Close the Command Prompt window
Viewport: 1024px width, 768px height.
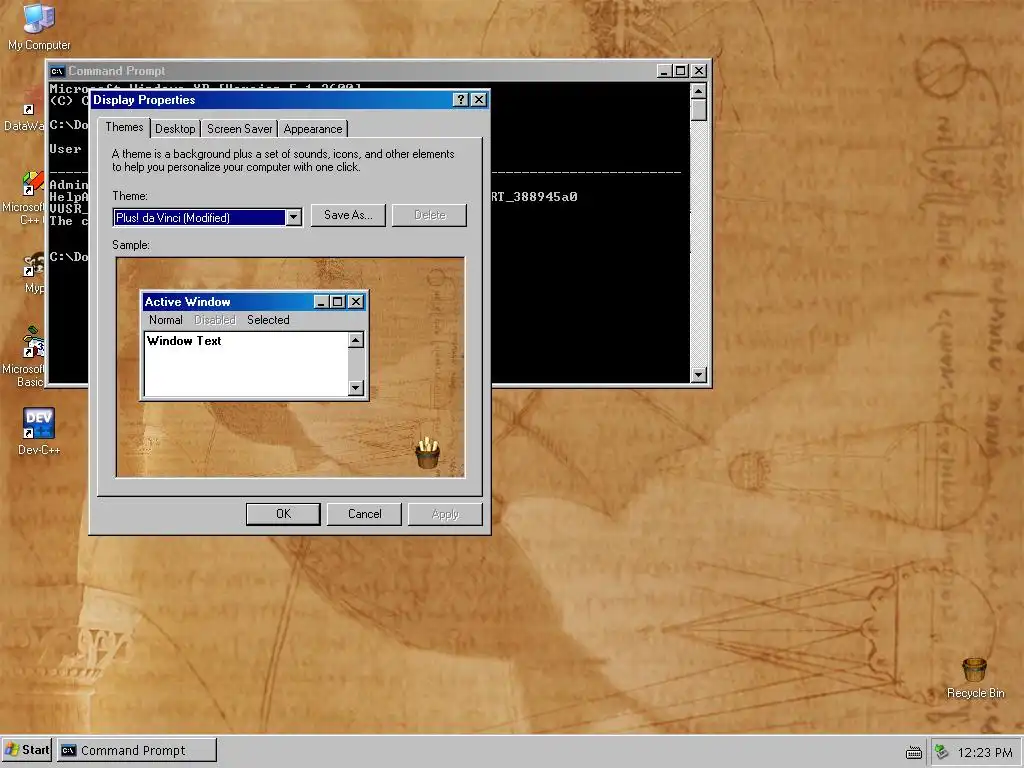699,71
